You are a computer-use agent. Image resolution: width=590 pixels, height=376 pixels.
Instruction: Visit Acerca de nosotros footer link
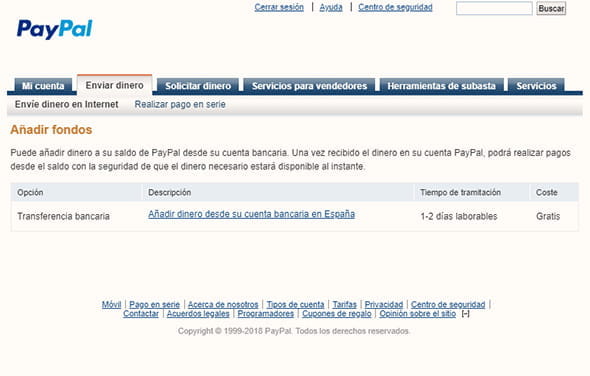(223, 304)
